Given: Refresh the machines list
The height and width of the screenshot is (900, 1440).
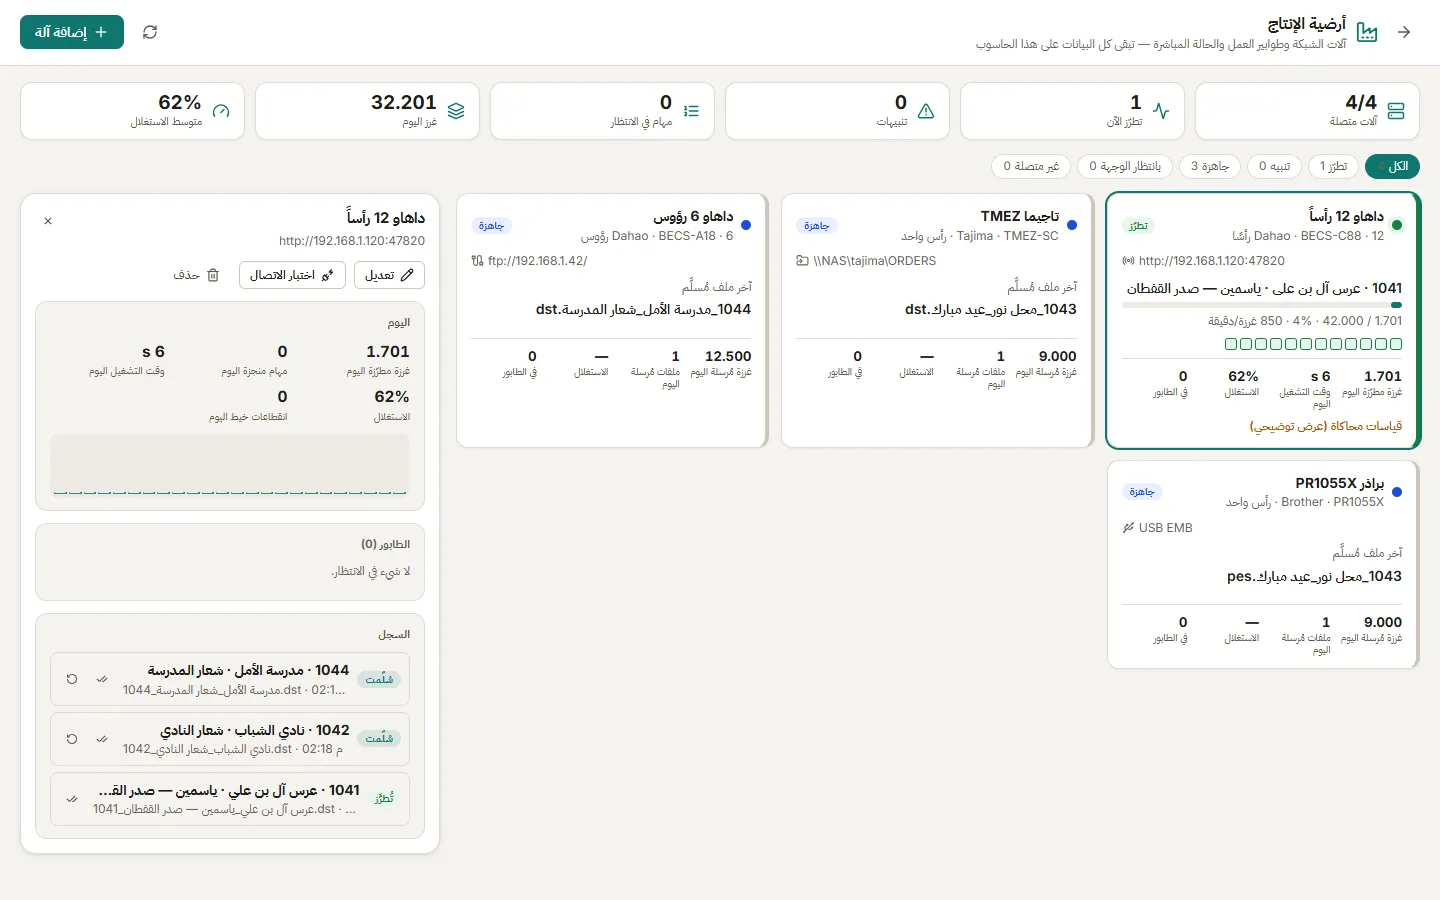Looking at the screenshot, I should pos(150,32).
